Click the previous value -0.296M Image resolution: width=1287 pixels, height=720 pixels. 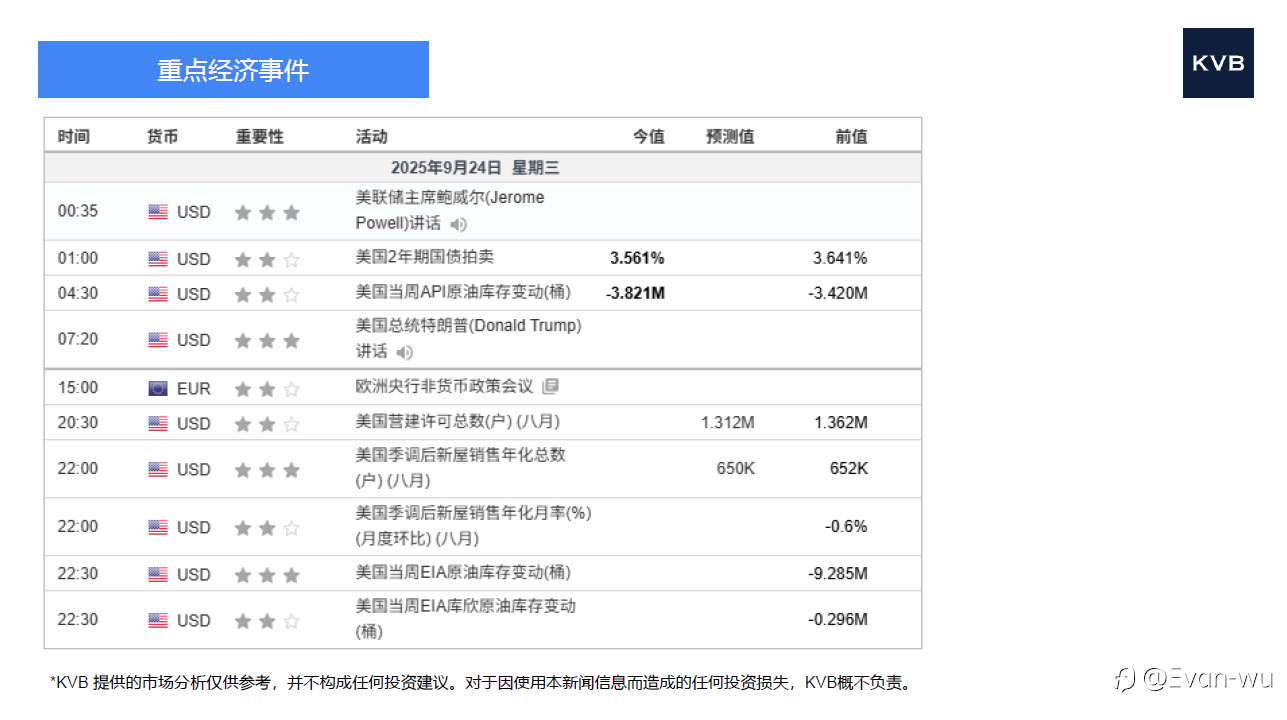pyautogui.click(x=838, y=619)
